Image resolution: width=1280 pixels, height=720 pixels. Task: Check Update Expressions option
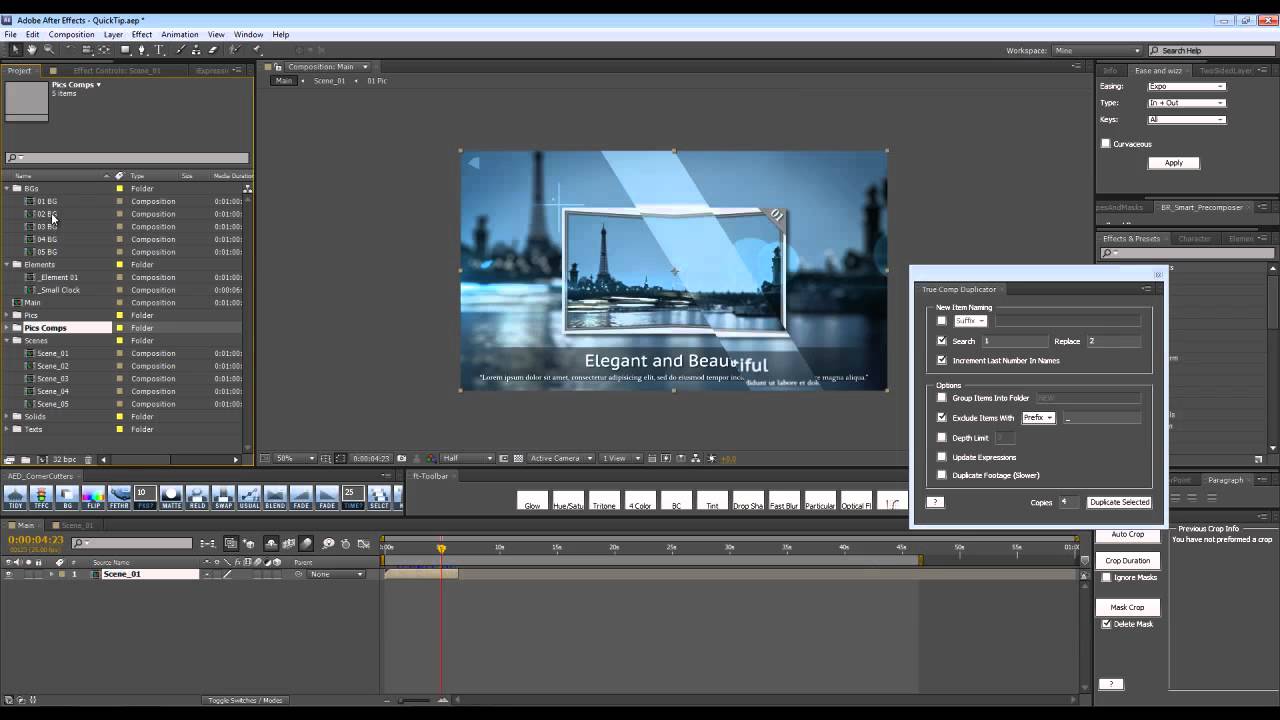point(941,457)
